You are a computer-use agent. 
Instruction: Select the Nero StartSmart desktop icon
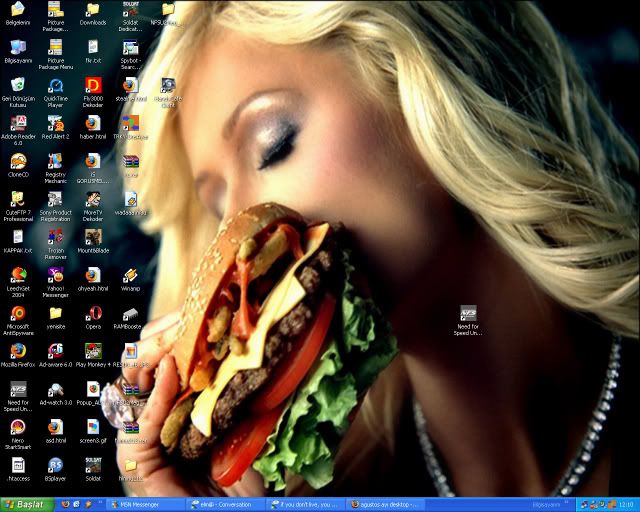18,427
